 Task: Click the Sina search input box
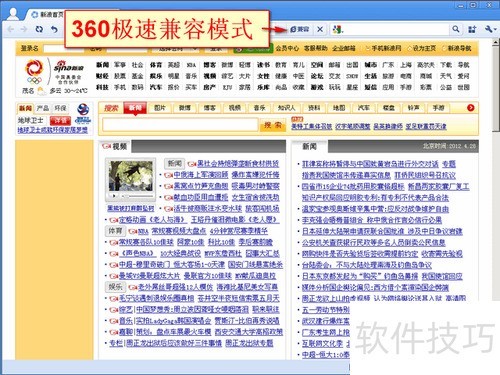180,125
